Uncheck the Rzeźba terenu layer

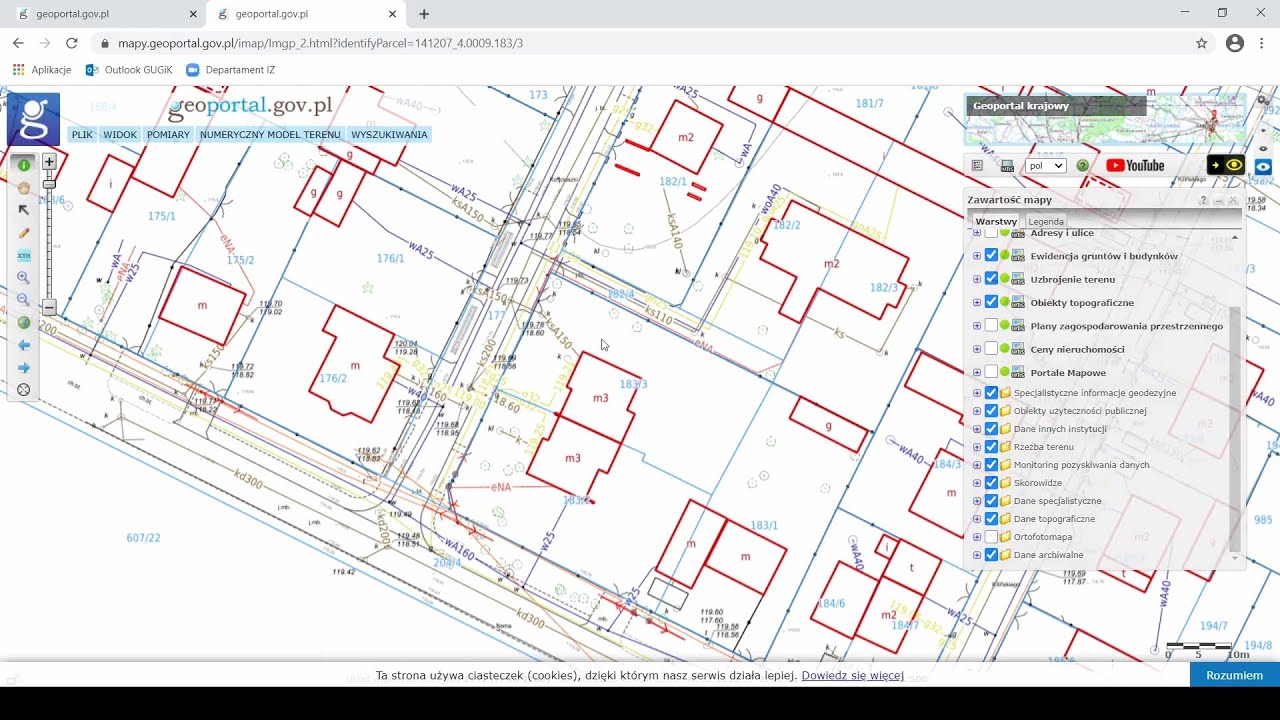[991, 447]
